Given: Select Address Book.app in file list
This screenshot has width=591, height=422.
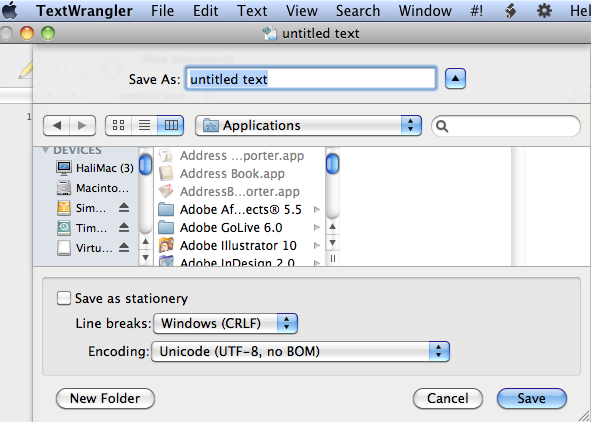Looking at the screenshot, I should [x=222, y=173].
